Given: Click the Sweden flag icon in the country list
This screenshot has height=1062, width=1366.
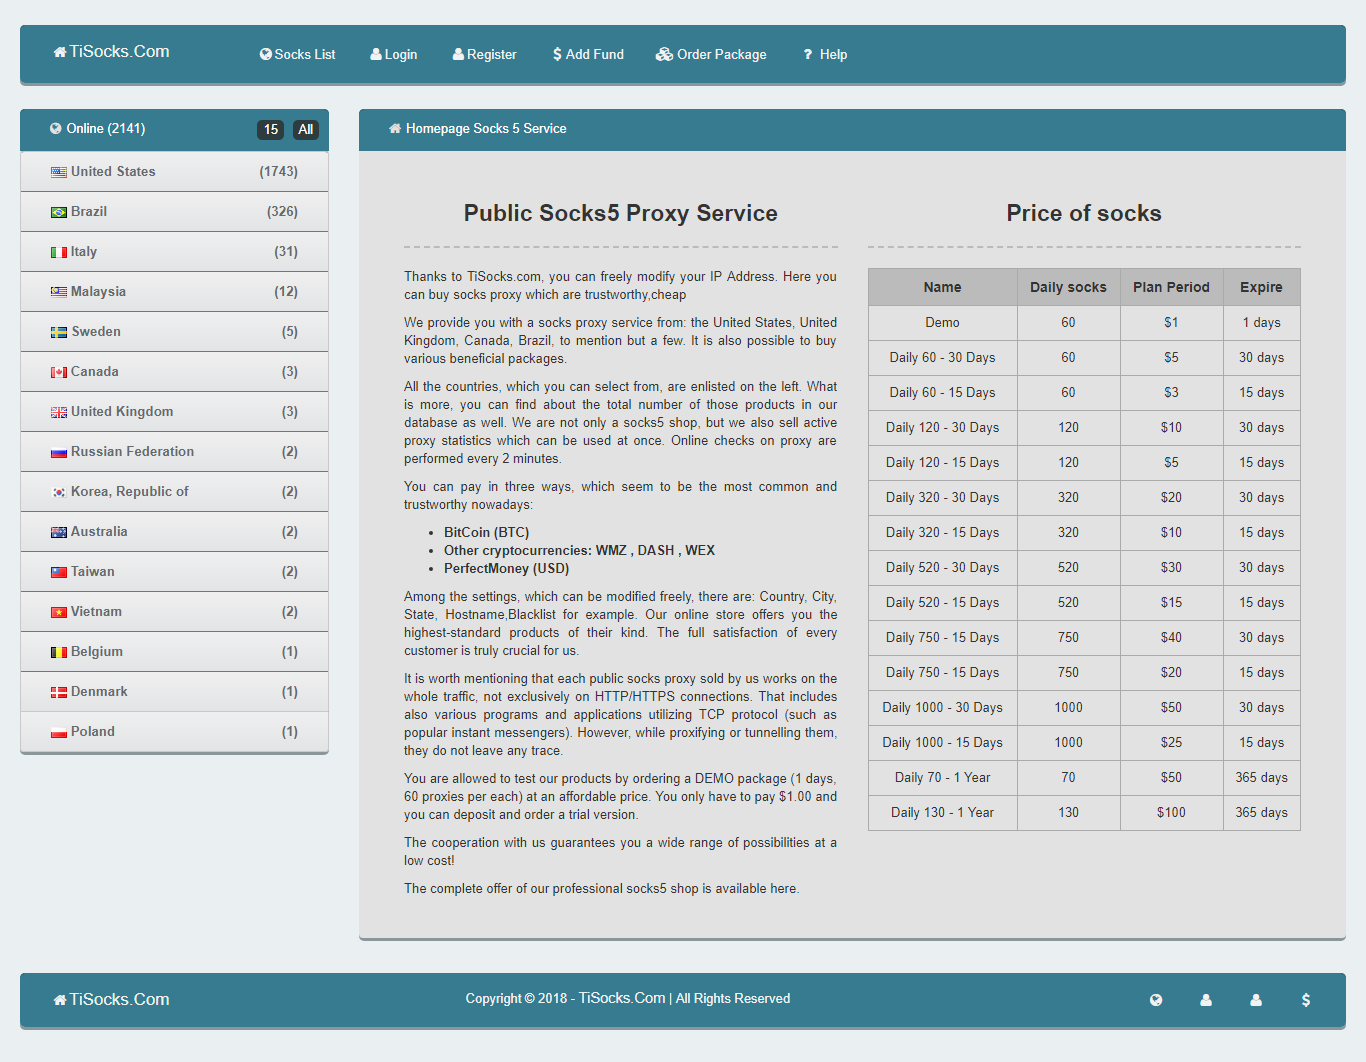Looking at the screenshot, I should (59, 332).
